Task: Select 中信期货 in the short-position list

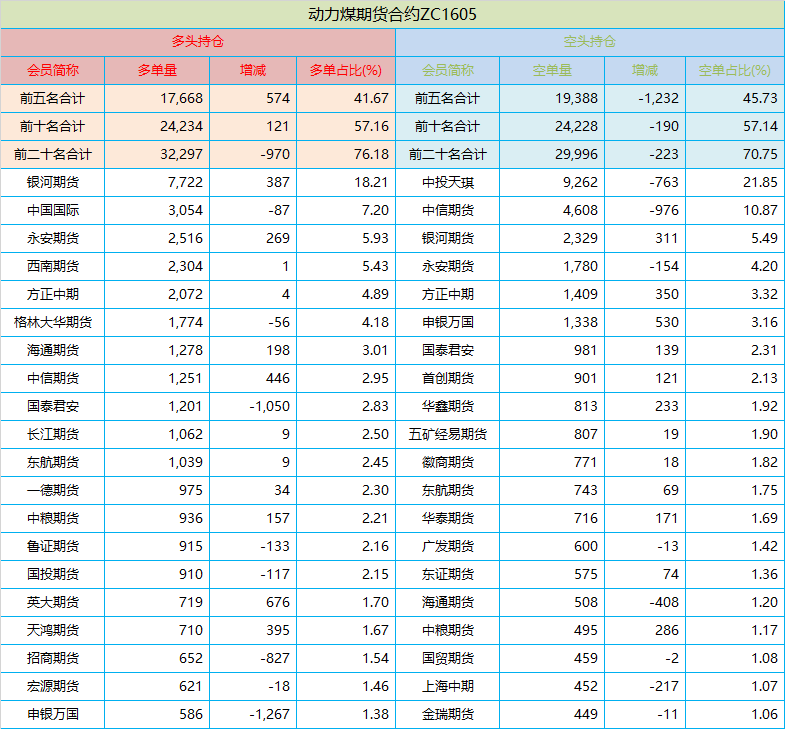Action: (448, 210)
